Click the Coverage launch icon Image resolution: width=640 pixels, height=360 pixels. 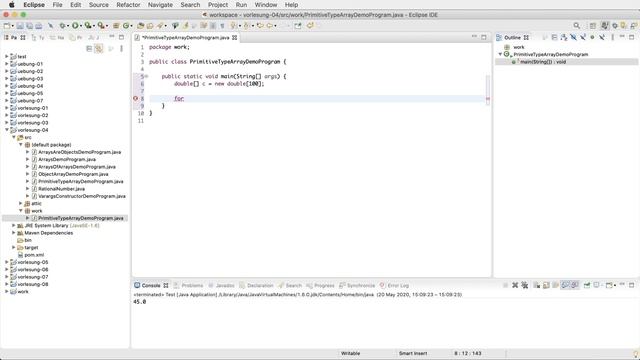pos(88,26)
